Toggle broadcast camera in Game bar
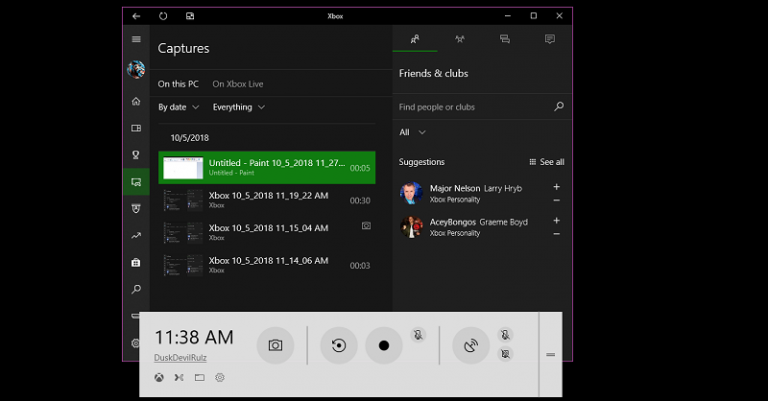768x401 pixels. [x=505, y=354]
